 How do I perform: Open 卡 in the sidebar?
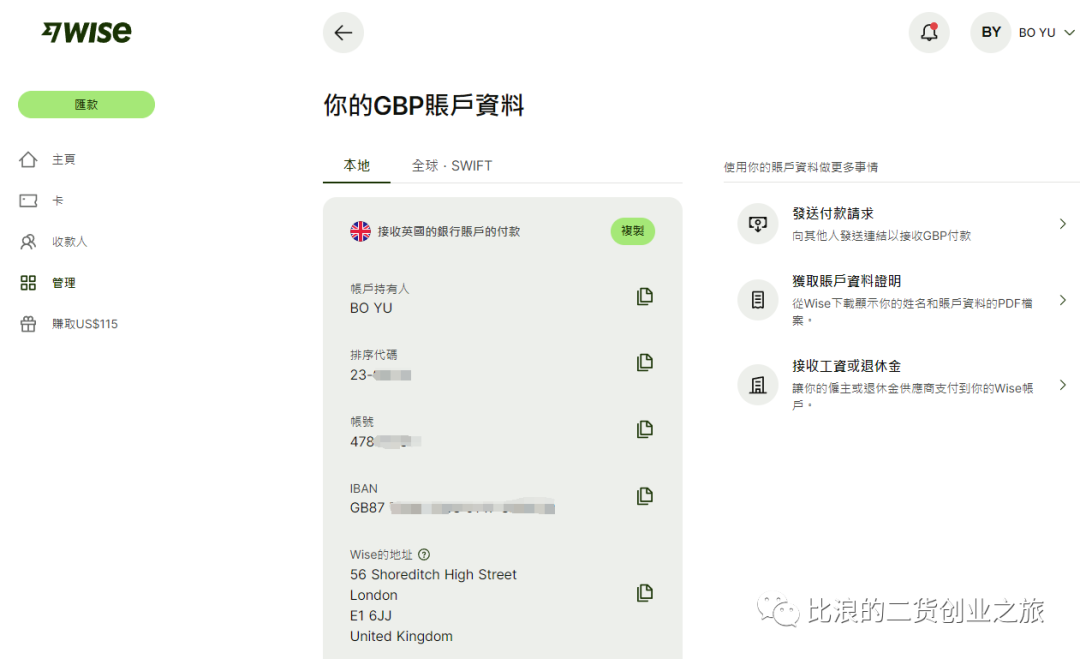[58, 200]
